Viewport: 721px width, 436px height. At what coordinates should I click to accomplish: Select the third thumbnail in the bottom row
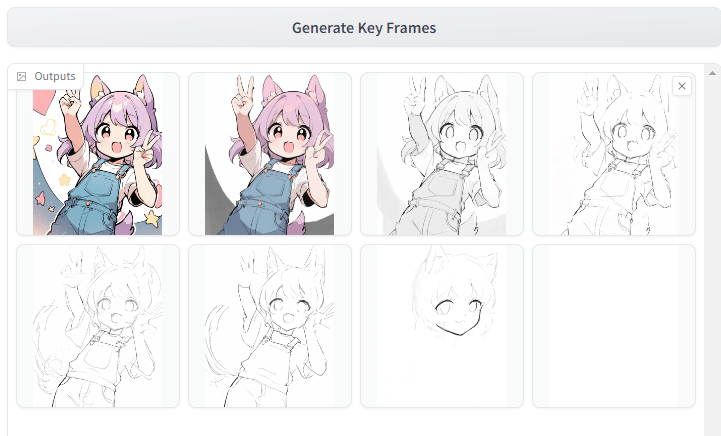click(442, 326)
